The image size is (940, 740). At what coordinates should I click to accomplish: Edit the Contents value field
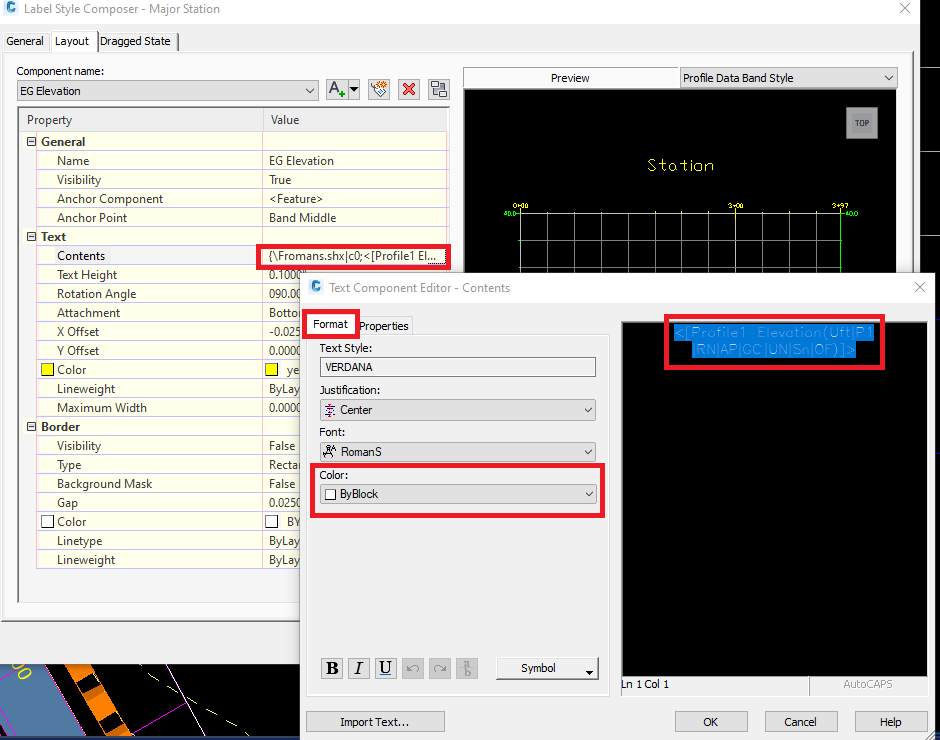click(x=352, y=256)
